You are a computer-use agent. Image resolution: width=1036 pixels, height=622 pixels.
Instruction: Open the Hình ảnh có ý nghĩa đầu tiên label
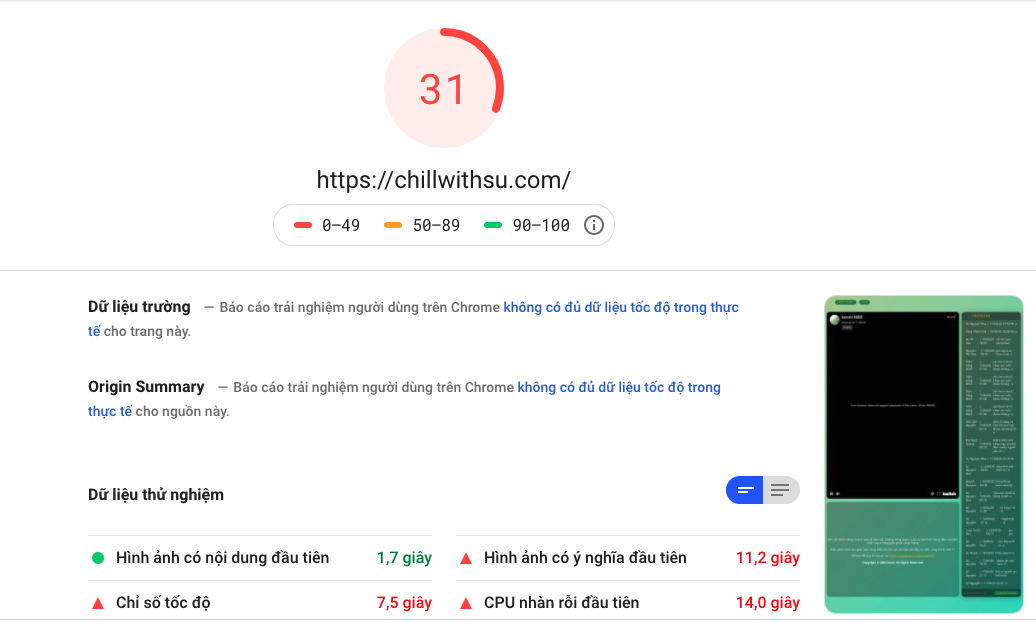click(585, 558)
